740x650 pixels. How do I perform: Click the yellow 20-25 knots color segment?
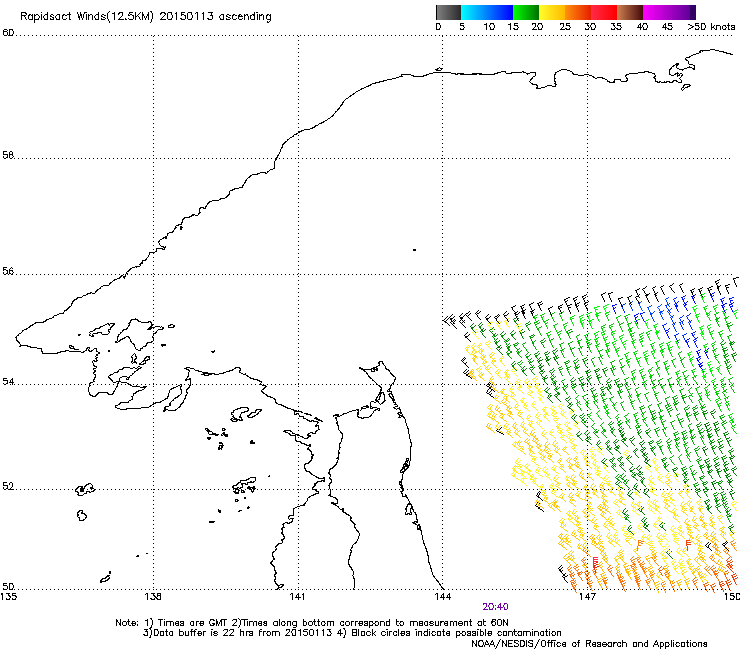coord(552,12)
